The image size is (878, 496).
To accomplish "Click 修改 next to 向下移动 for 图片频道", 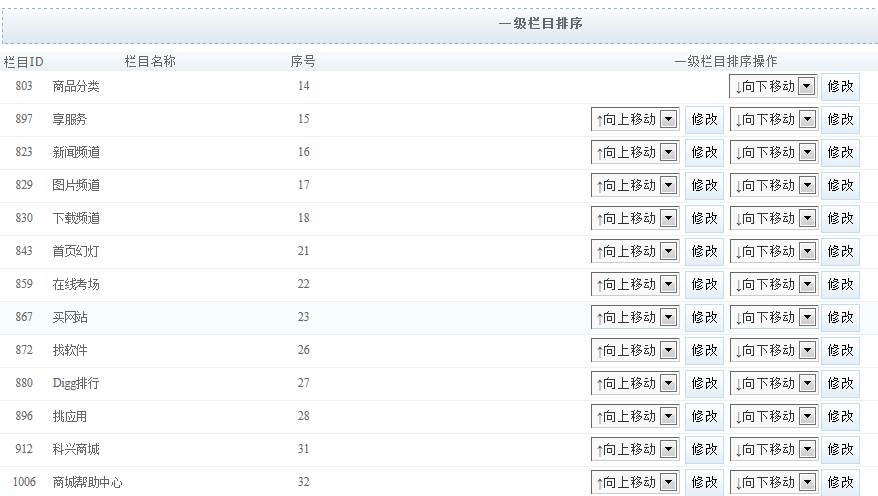I will pyautogui.click(x=840, y=186).
